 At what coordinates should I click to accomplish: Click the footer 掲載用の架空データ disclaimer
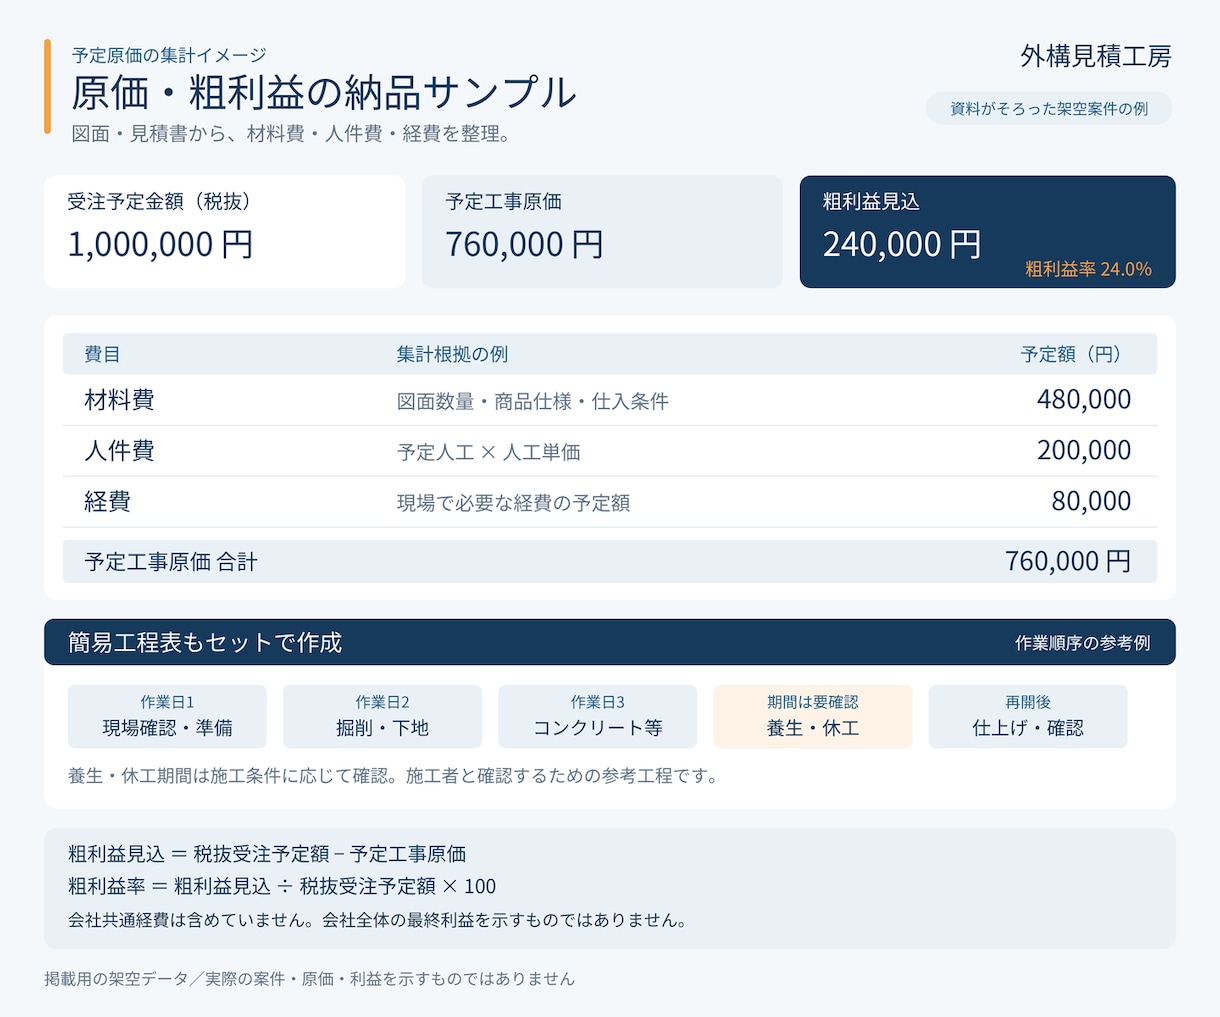(x=310, y=979)
